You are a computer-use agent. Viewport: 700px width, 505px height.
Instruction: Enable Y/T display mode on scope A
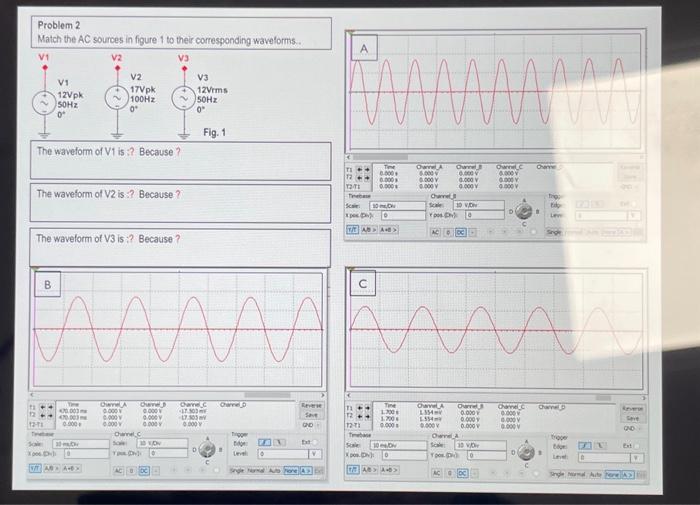352,230
